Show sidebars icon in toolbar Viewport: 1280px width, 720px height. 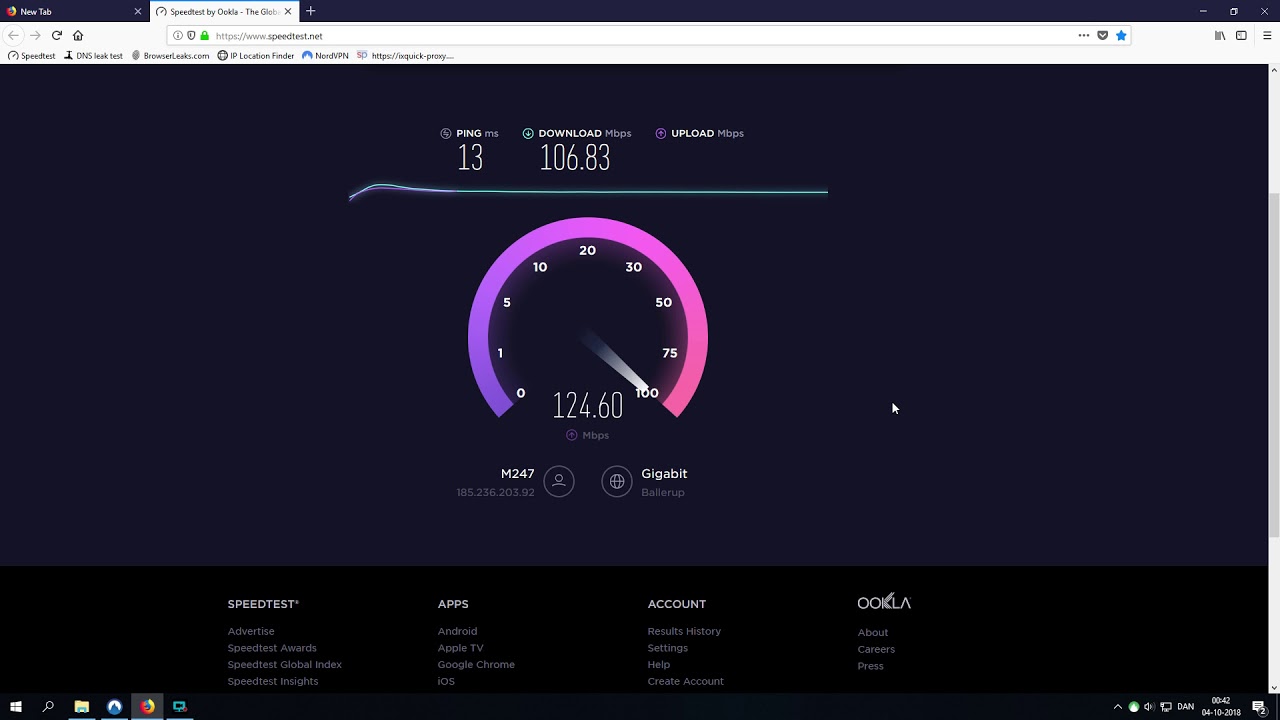click(1241, 35)
